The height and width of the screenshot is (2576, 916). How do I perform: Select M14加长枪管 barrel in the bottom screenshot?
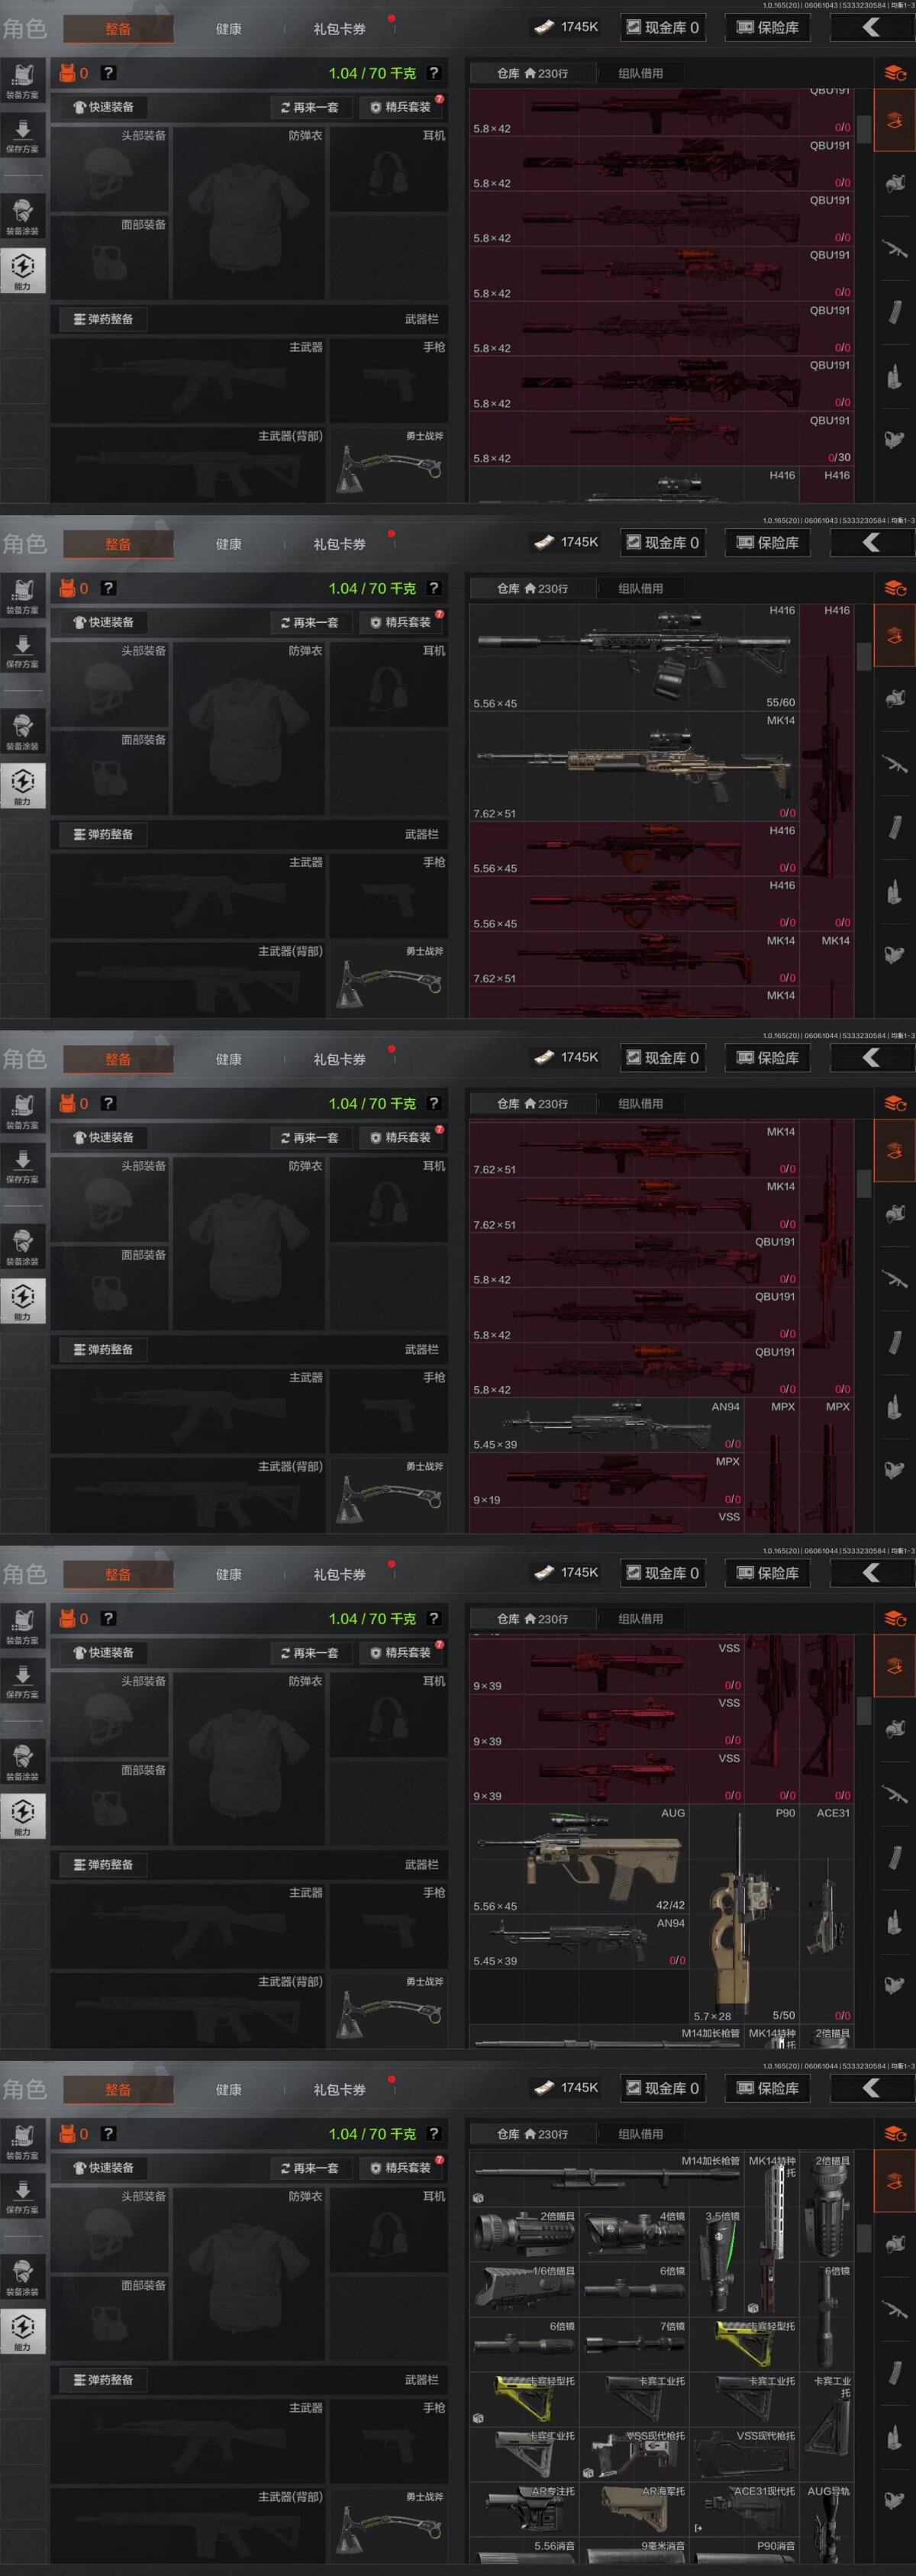tap(606, 2180)
